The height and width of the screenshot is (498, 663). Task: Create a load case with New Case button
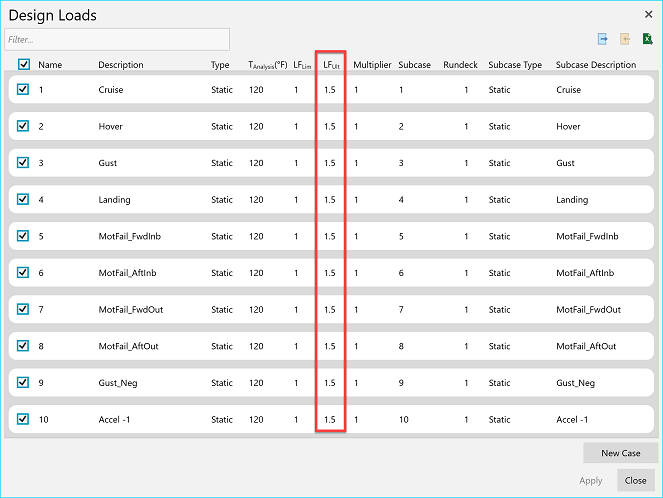(620, 453)
